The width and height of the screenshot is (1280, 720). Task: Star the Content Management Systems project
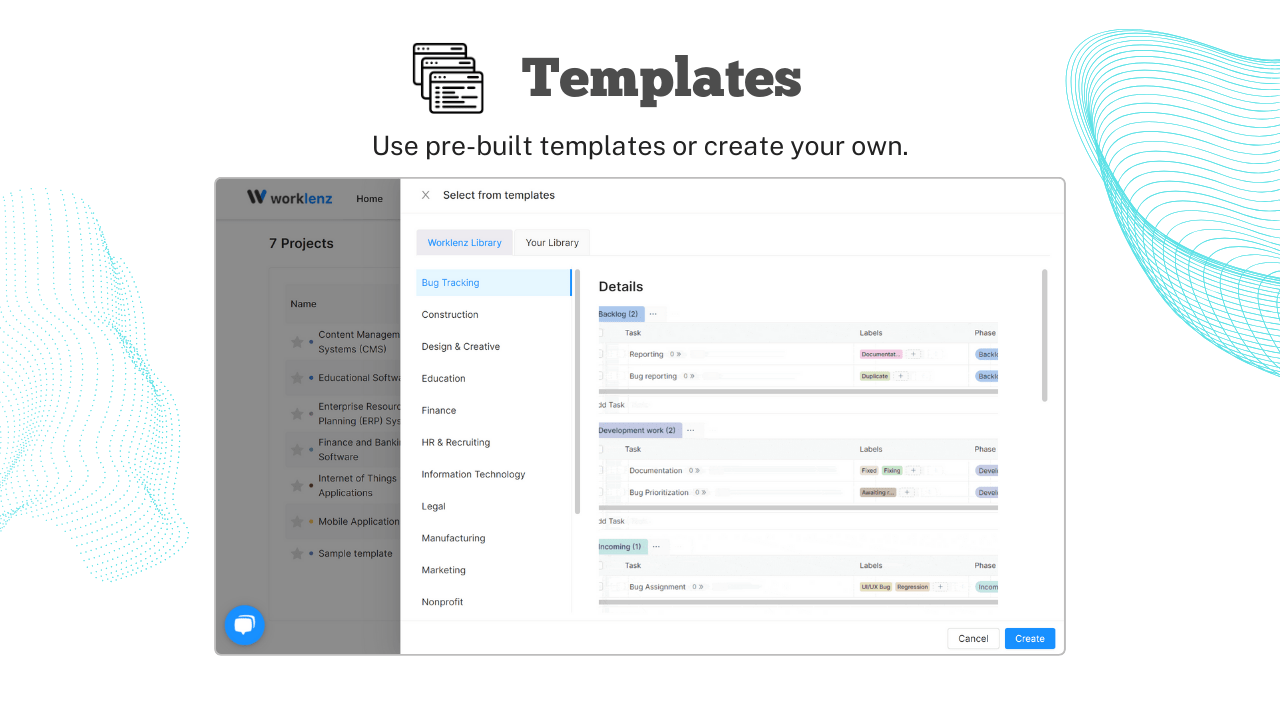click(x=296, y=342)
